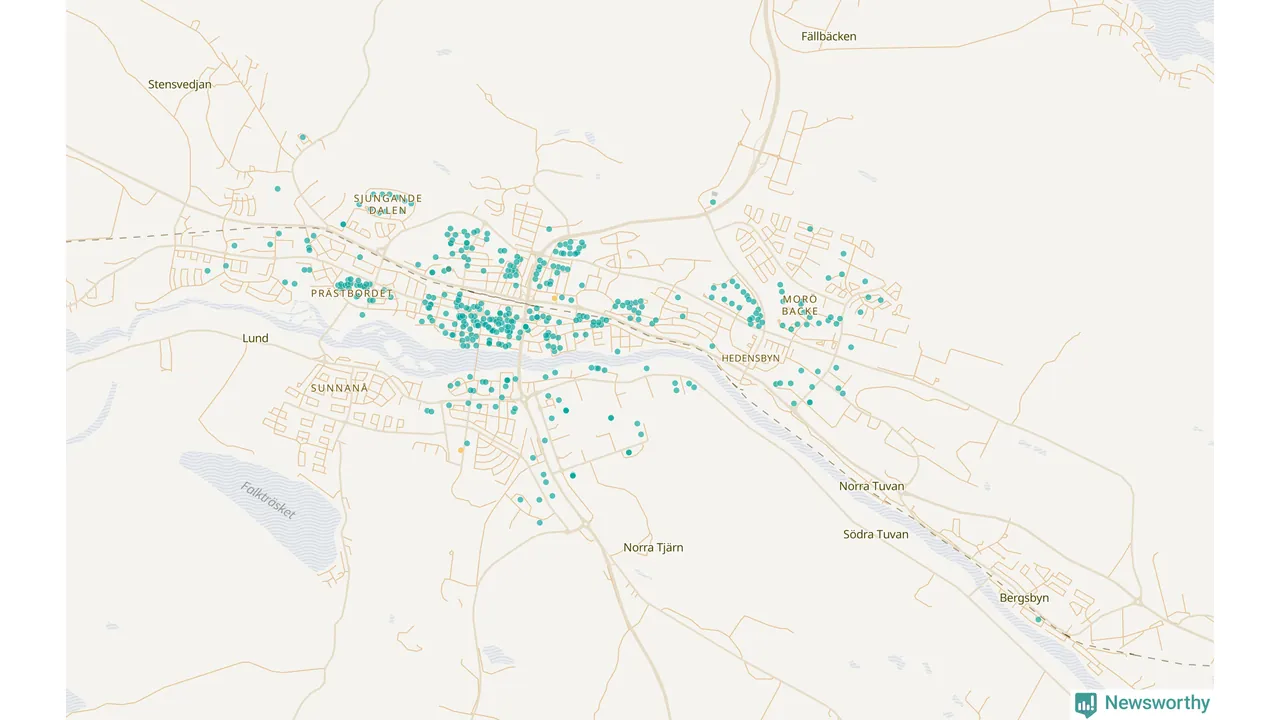Image resolution: width=1280 pixels, height=720 pixels.
Task: Click the isolated teal dot near Bergsbyn
Action: click(1038, 620)
